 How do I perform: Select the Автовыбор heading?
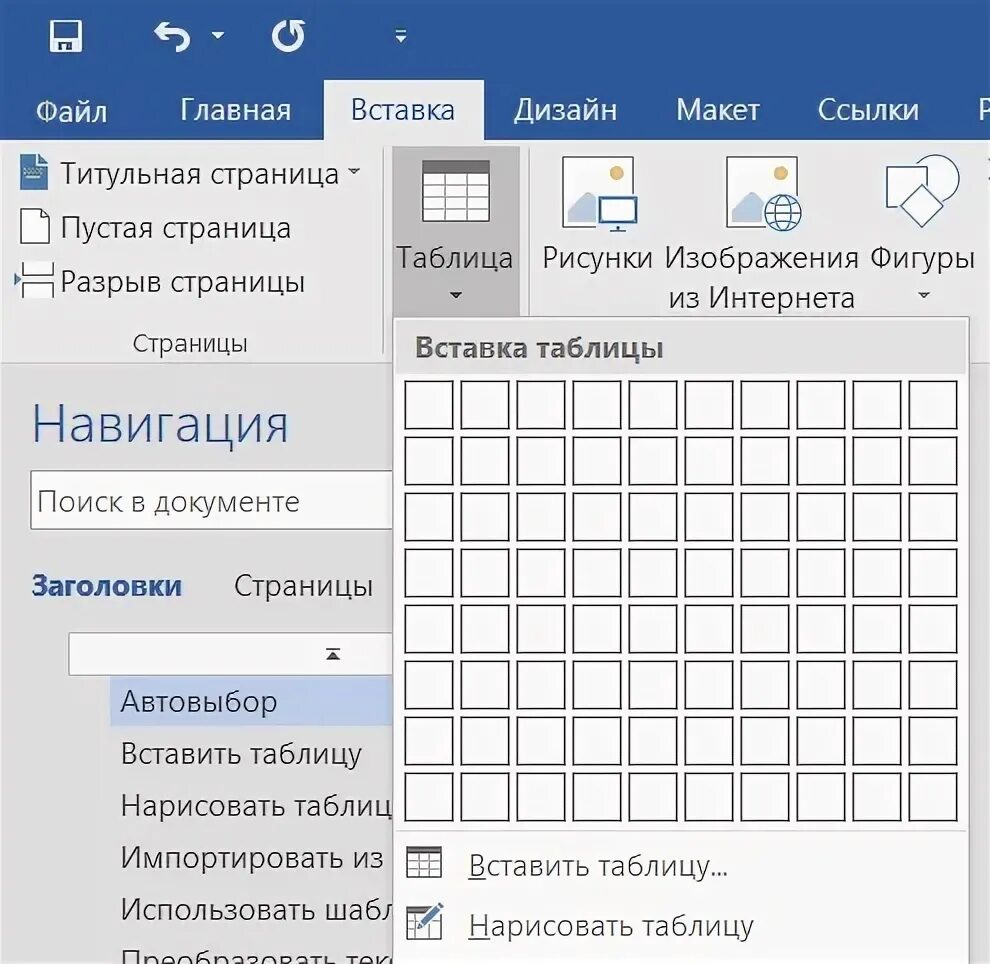click(251, 701)
